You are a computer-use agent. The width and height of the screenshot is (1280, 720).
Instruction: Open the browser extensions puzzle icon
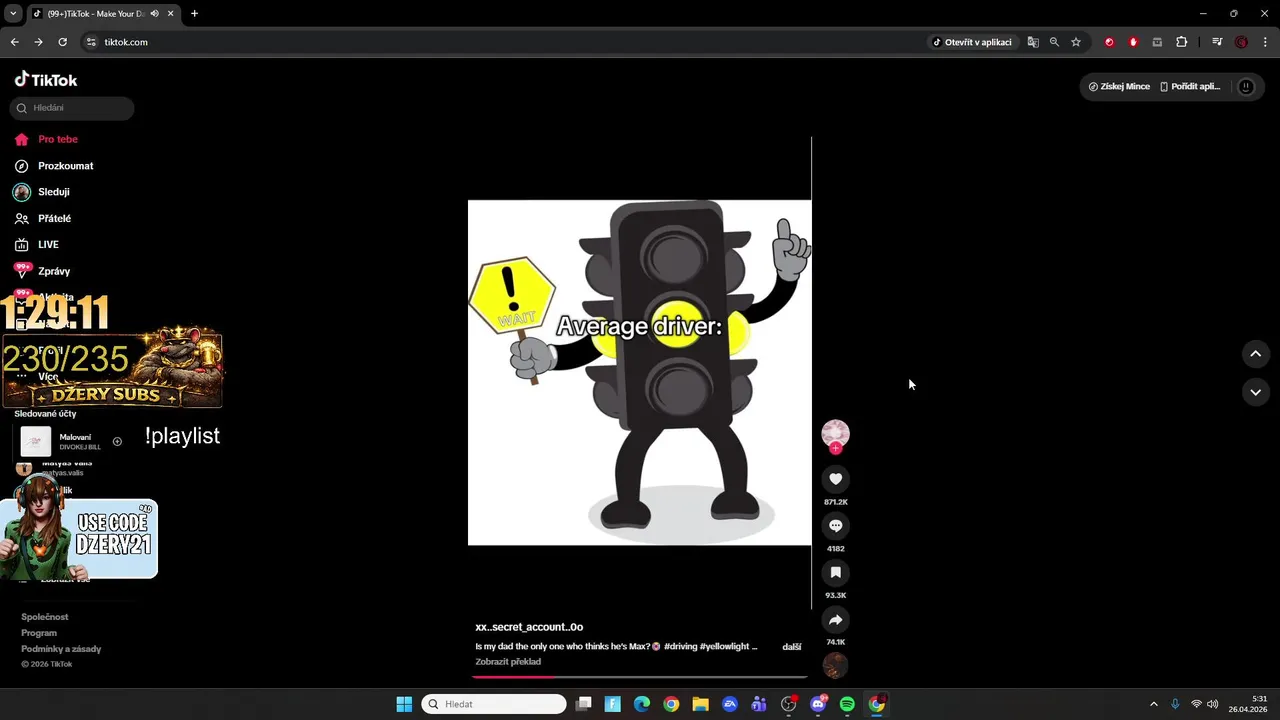tap(1182, 42)
